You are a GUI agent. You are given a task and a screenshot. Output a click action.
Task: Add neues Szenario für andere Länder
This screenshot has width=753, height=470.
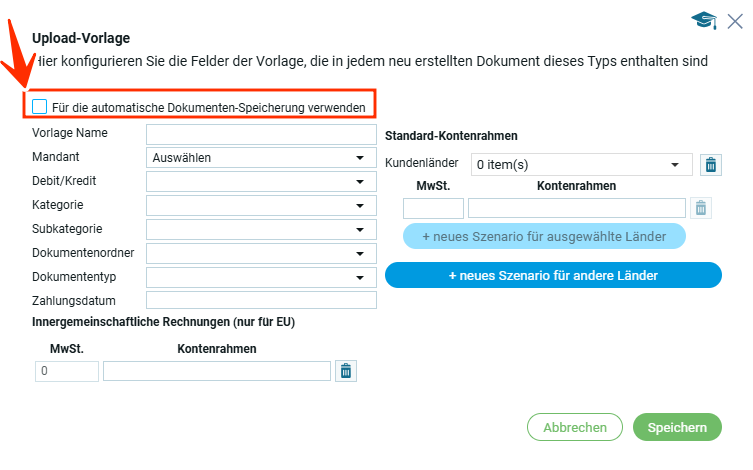553,275
